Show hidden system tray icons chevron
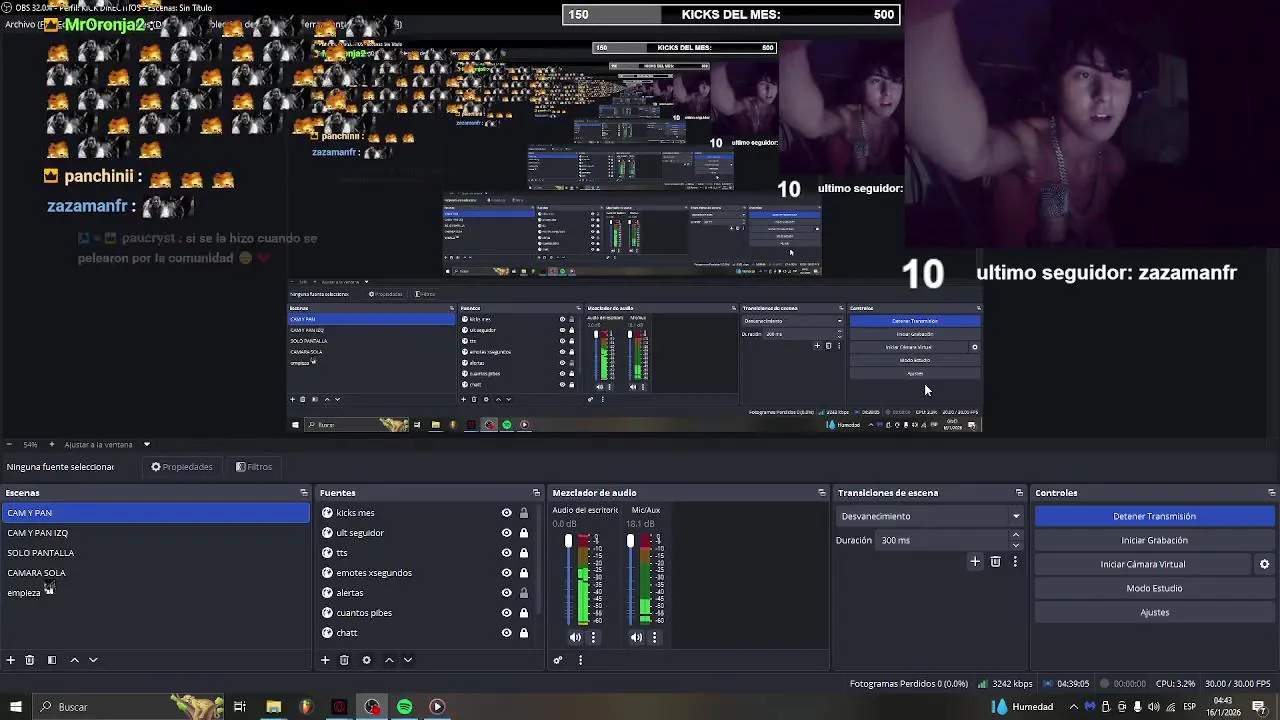The image size is (1280, 720). [1073, 707]
